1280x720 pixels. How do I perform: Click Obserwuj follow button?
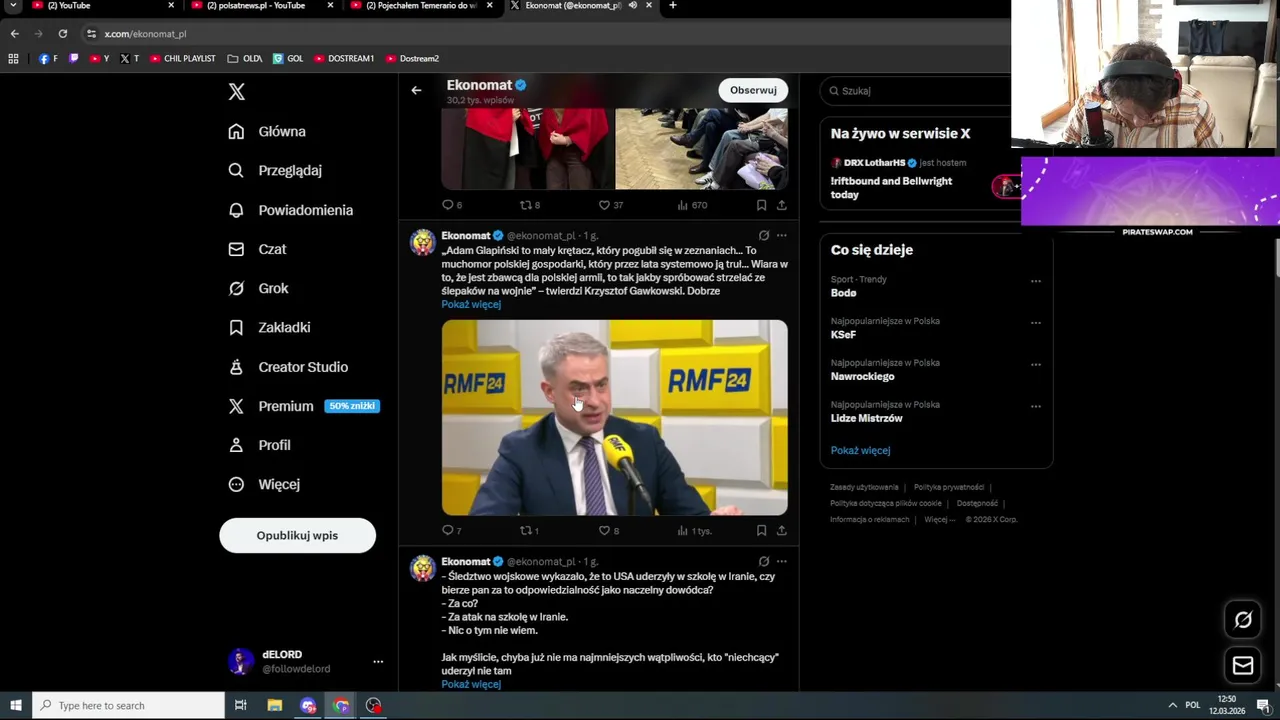click(x=753, y=90)
